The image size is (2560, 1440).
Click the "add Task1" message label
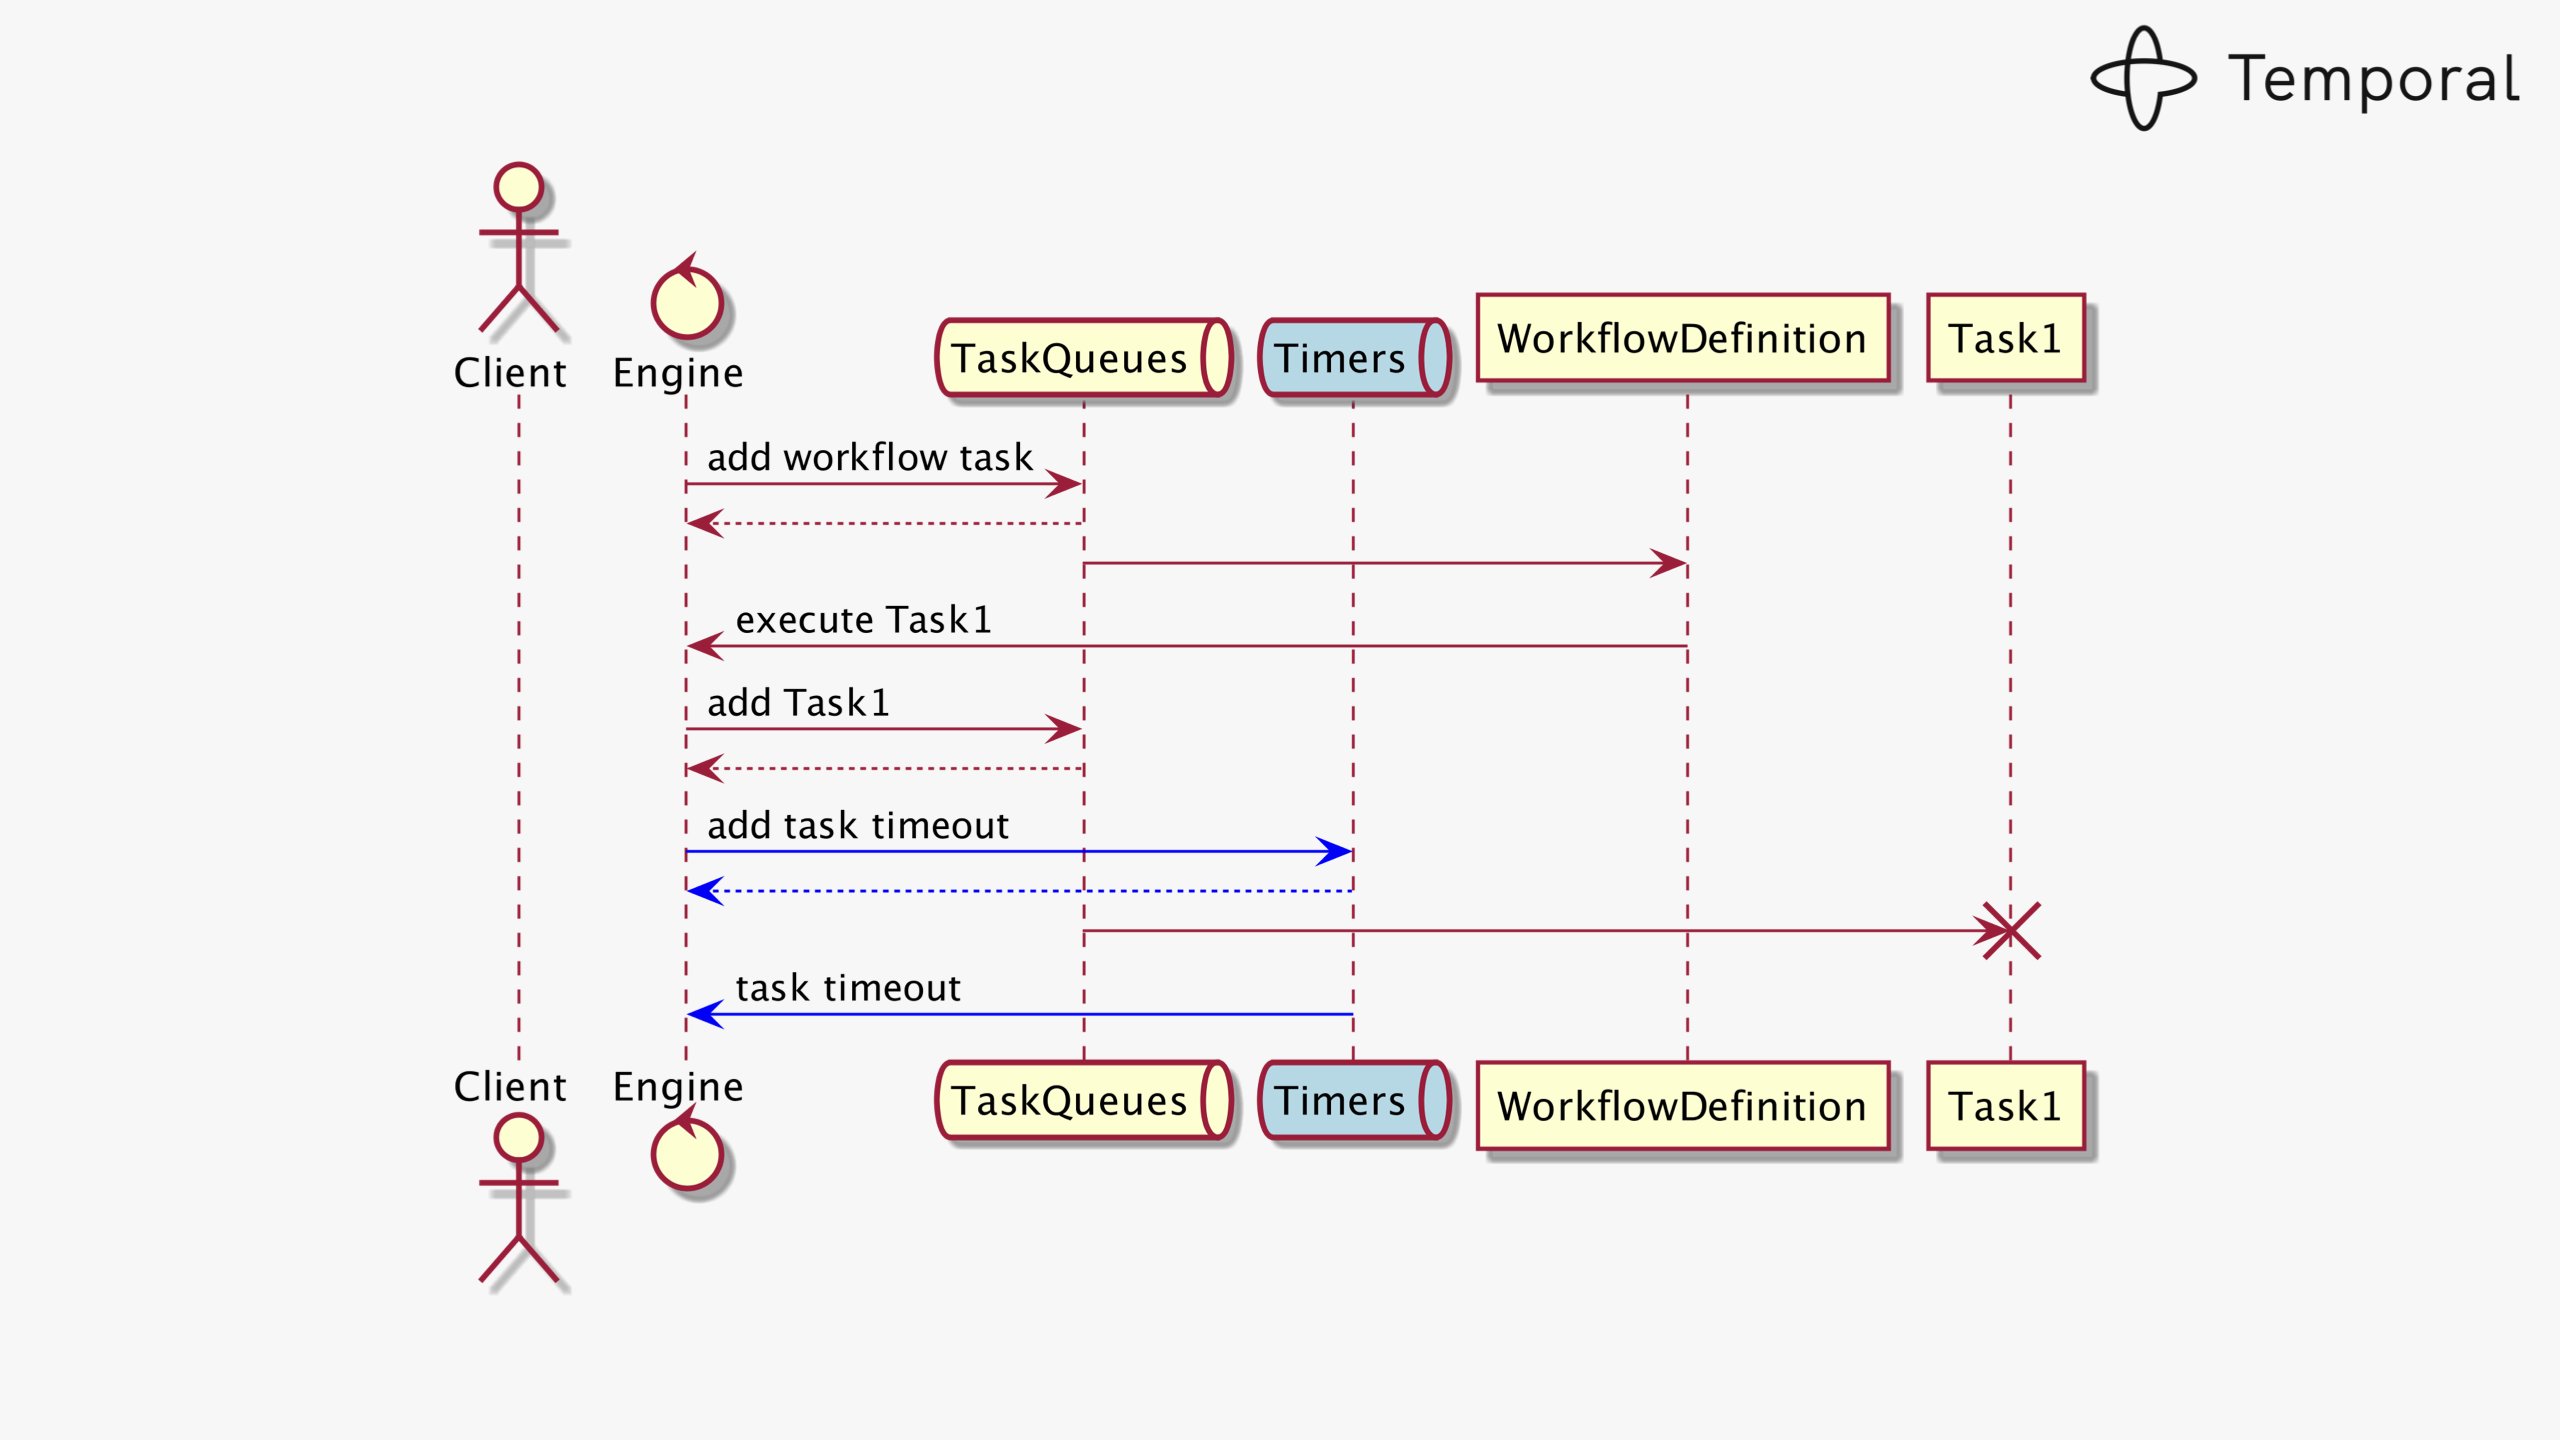pyautogui.click(x=798, y=703)
